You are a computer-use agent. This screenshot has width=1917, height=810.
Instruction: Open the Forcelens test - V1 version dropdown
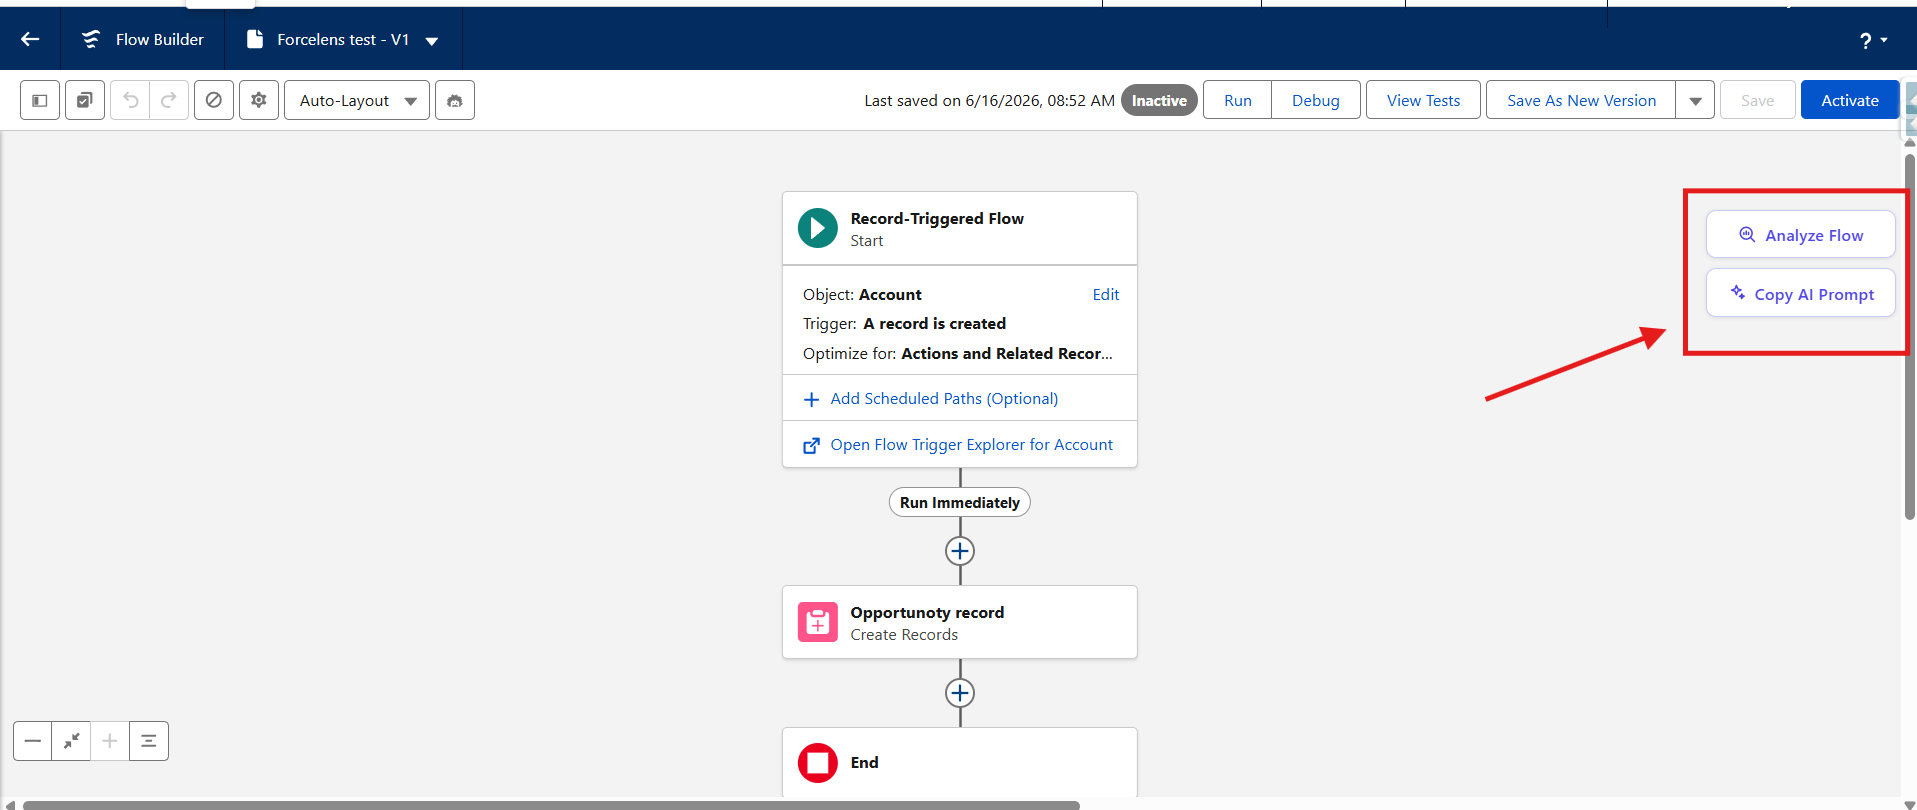[x=432, y=40]
